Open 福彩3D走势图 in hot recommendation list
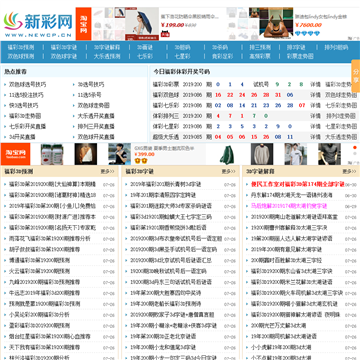 pos(25,116)
